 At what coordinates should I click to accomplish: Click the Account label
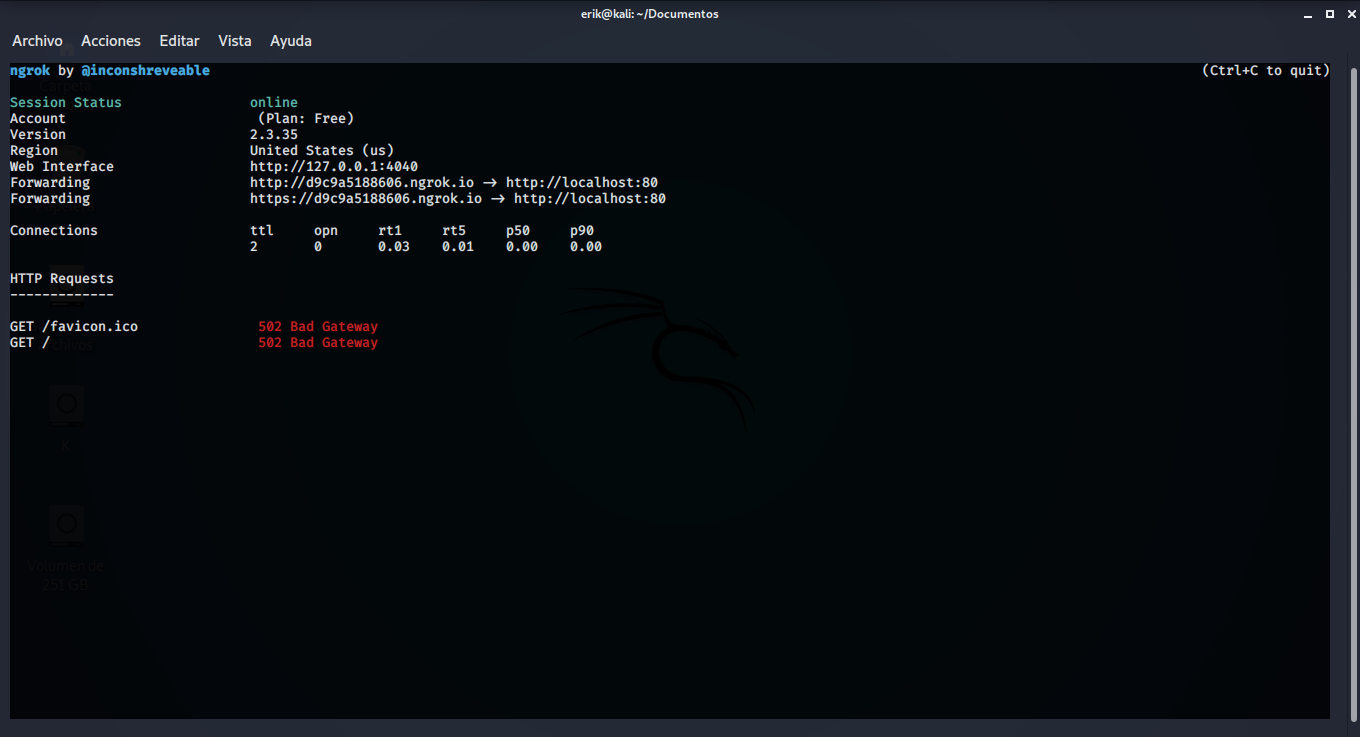[x=38, y=119]
